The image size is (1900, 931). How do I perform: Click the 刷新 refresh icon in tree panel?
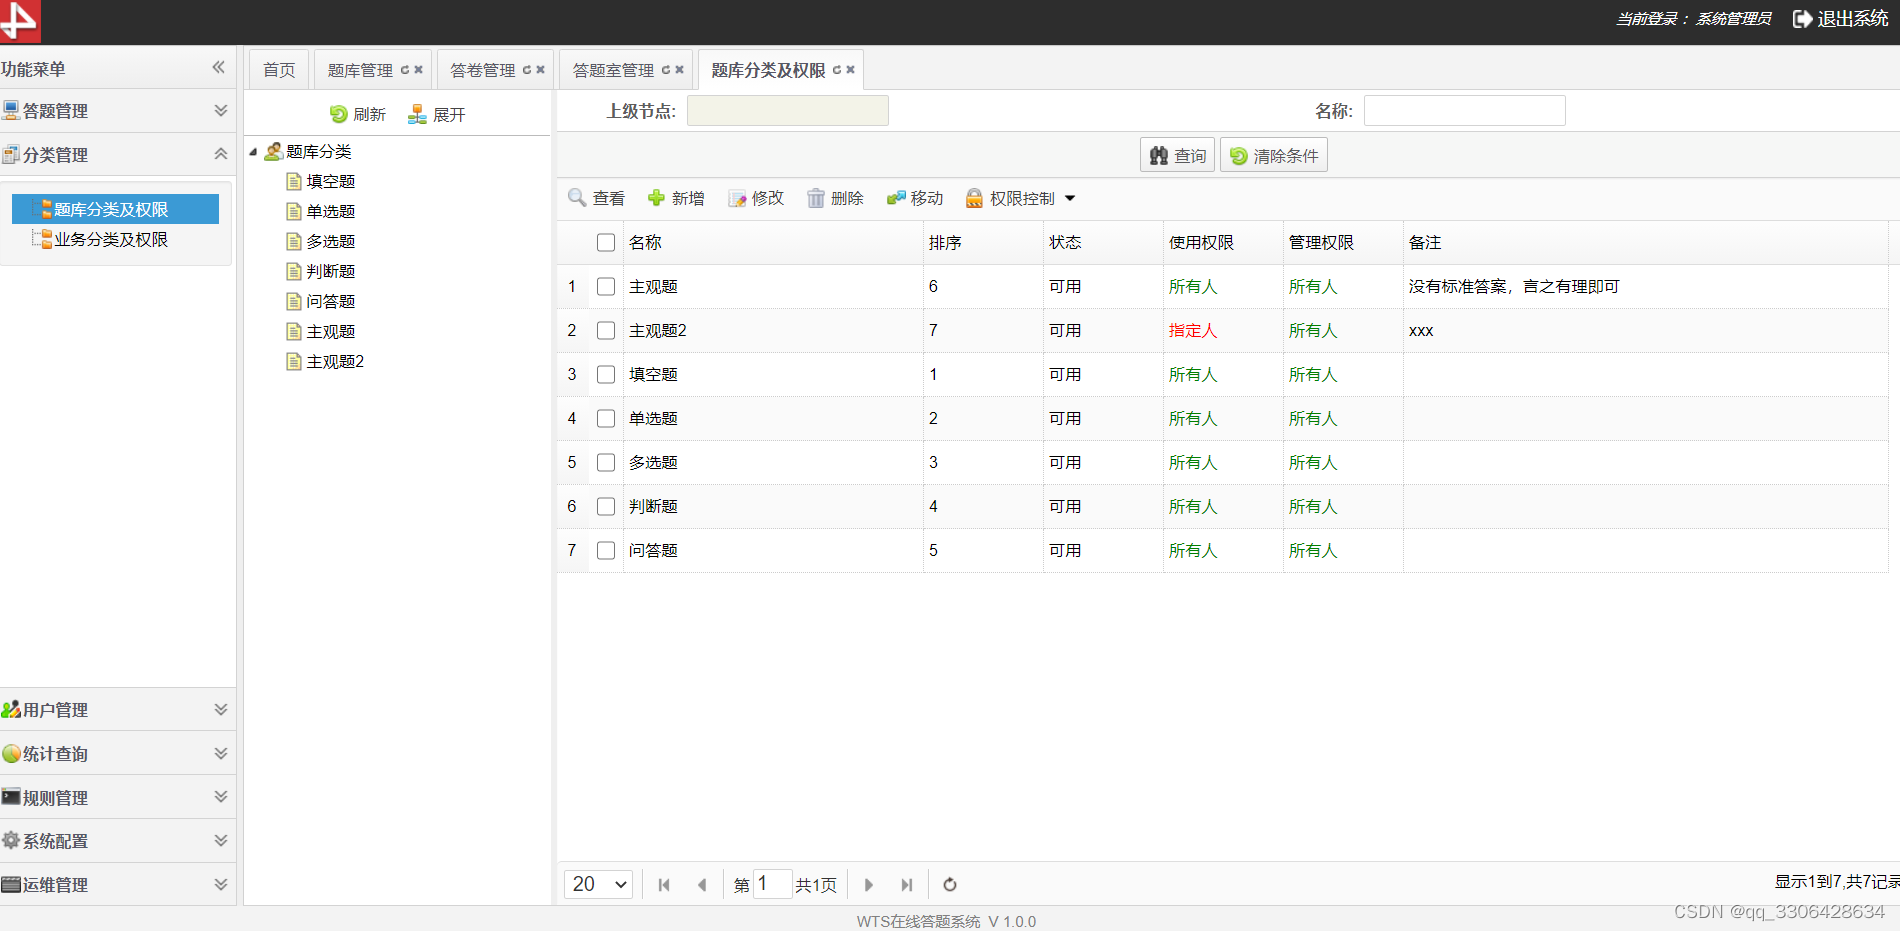[x=338, y=115]
